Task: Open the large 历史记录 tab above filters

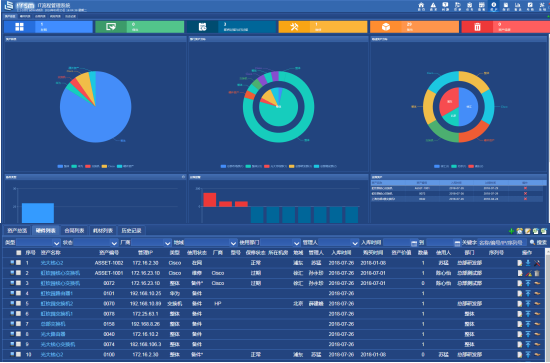Action: [131, 231]
